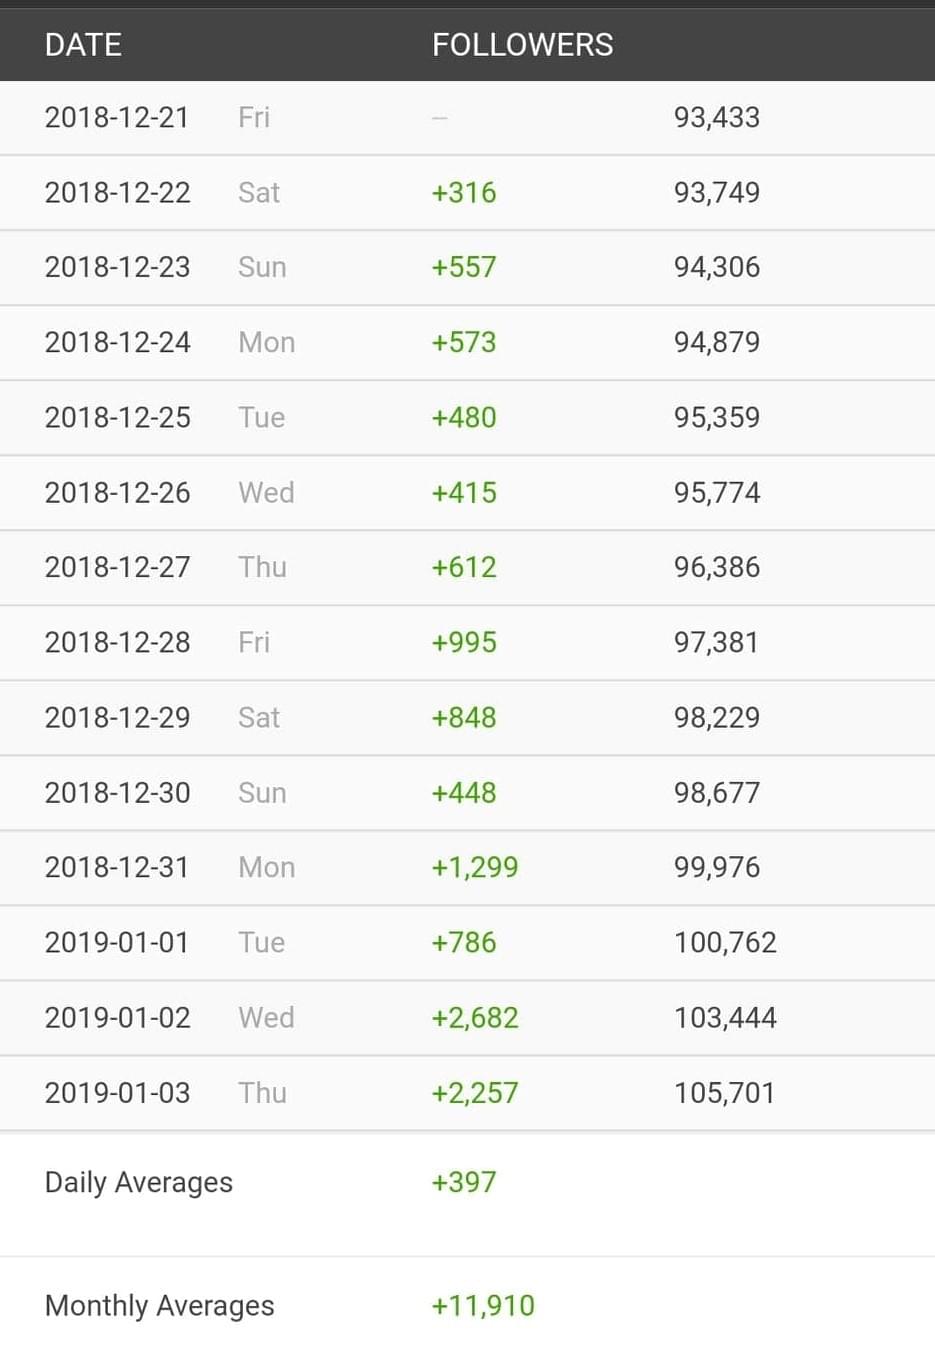This screenshot has width=935, height=1371.
Task: Click the 98,229 followers total
Action: (717, 717)
